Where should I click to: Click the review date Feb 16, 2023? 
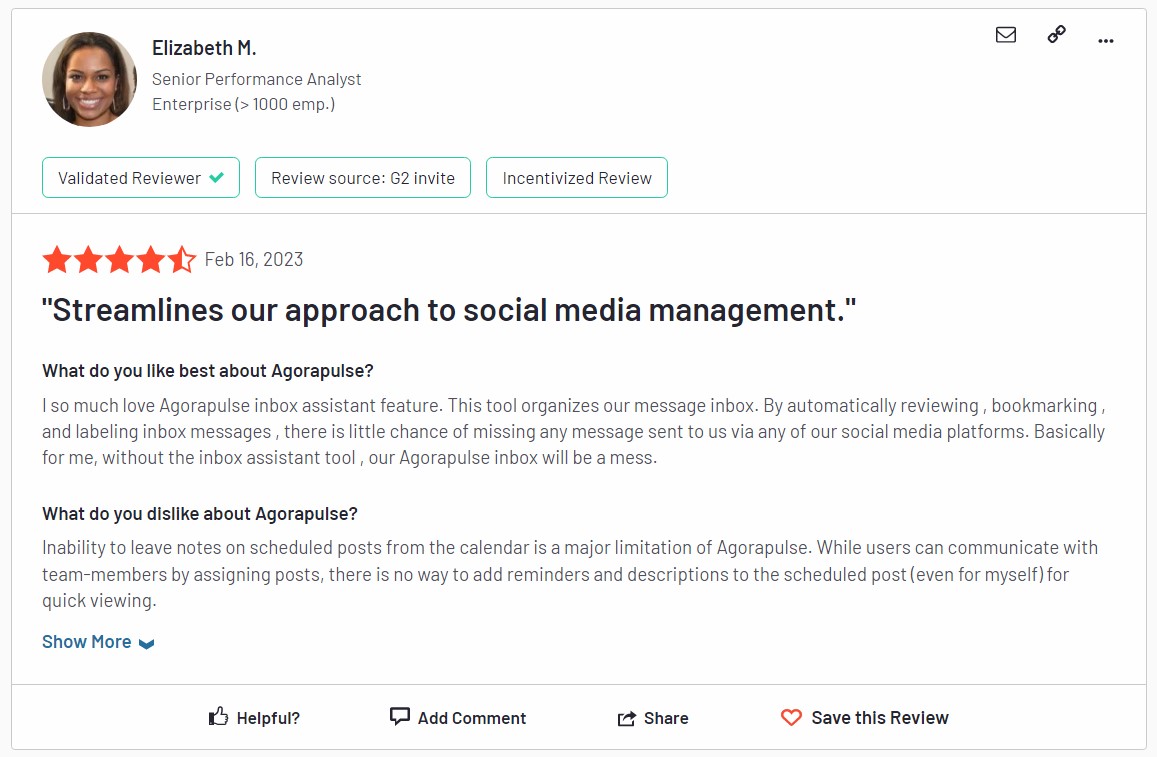tap(254, 260)
